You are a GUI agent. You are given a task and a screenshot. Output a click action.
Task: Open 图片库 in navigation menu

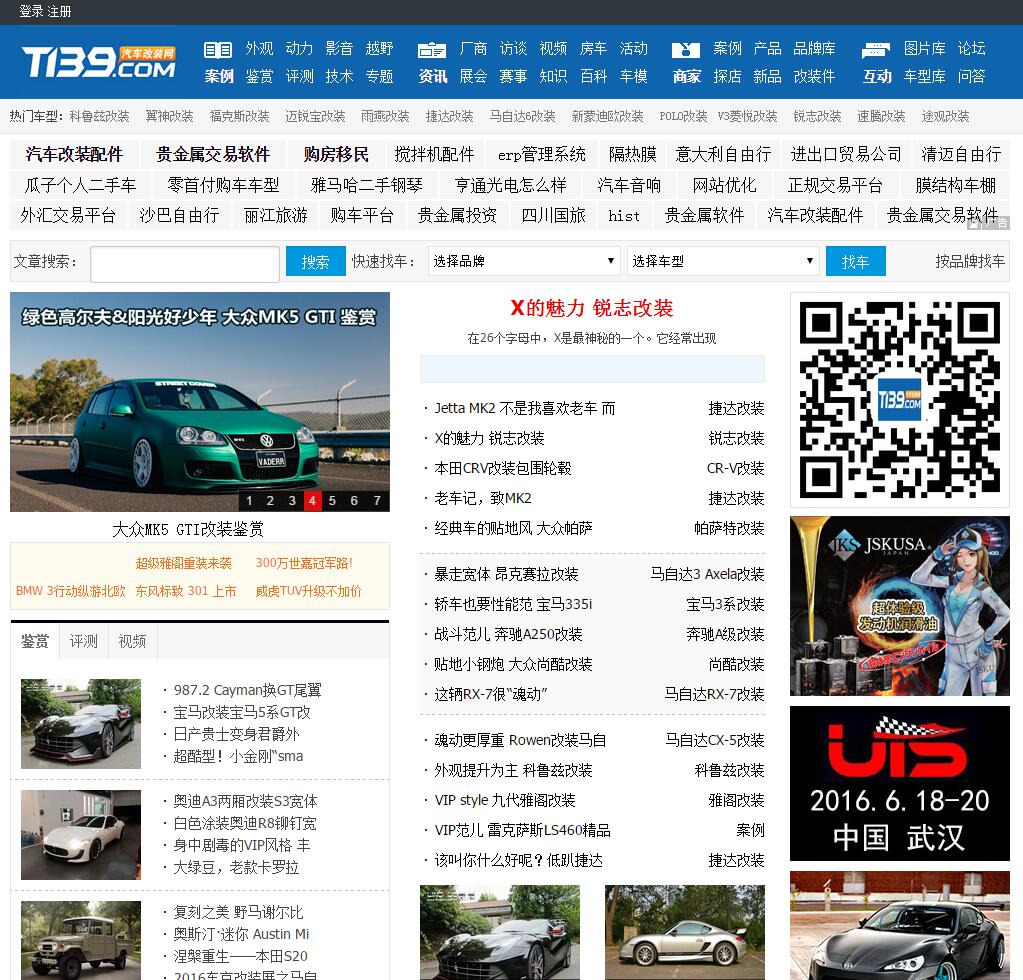point(924,49)
